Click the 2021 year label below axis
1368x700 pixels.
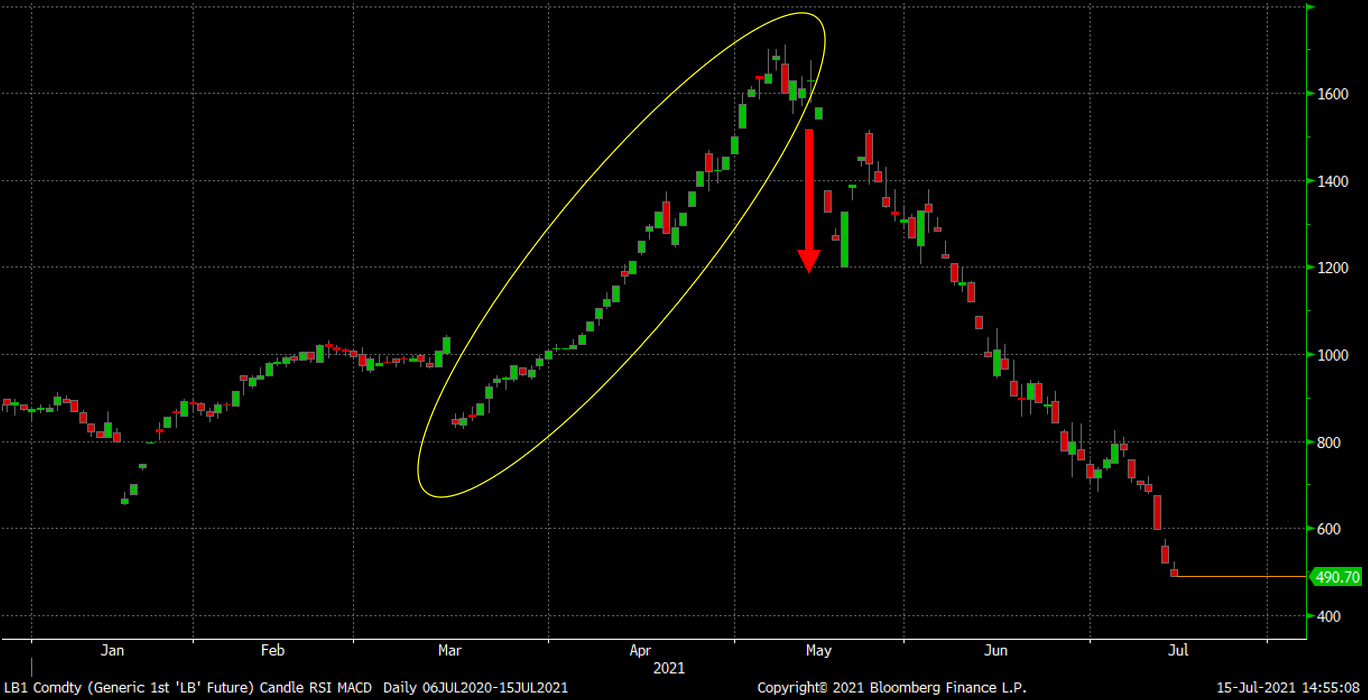point(668,667)
